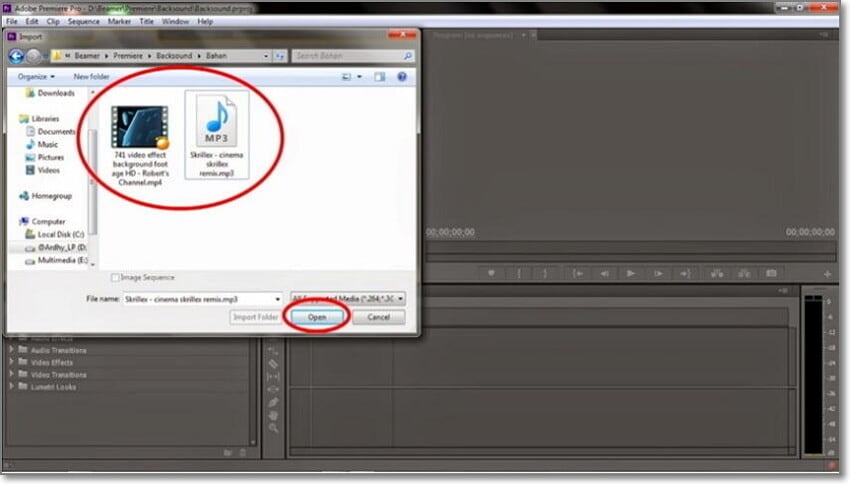
Task: Change view using the view icon
Action: [346, 77]
